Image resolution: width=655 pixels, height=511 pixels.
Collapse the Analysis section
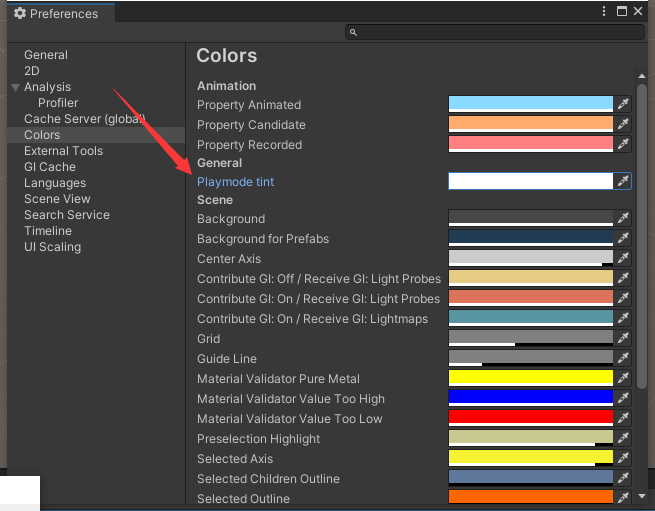tap(15, 87)
